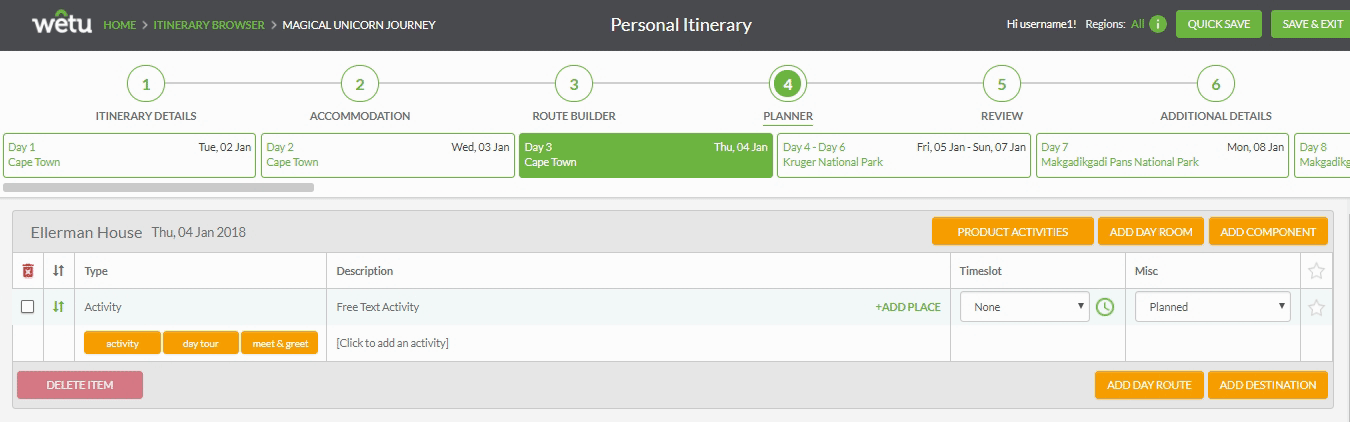Click Add Day Room button
The height and width of the screenshot is (422, 1350).
[x=1151, y=232]
